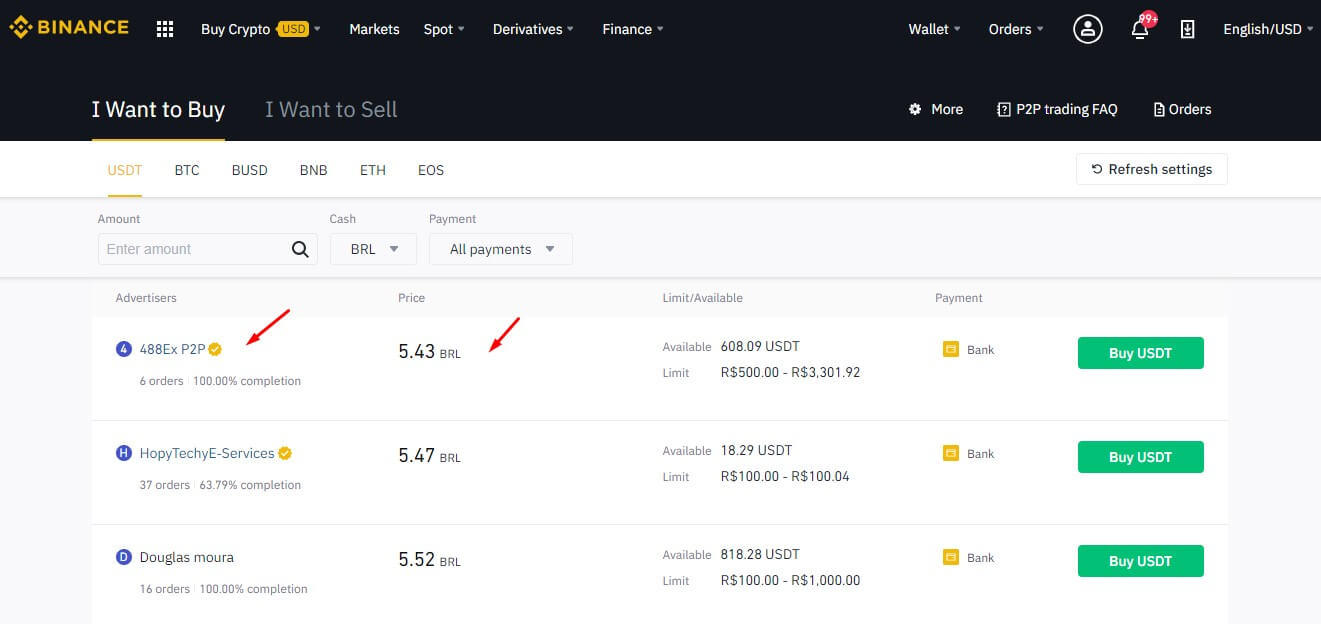Screen dimensions: 1321x624
Task: Open the notifications bell icon
Action: pos(1140,29)
